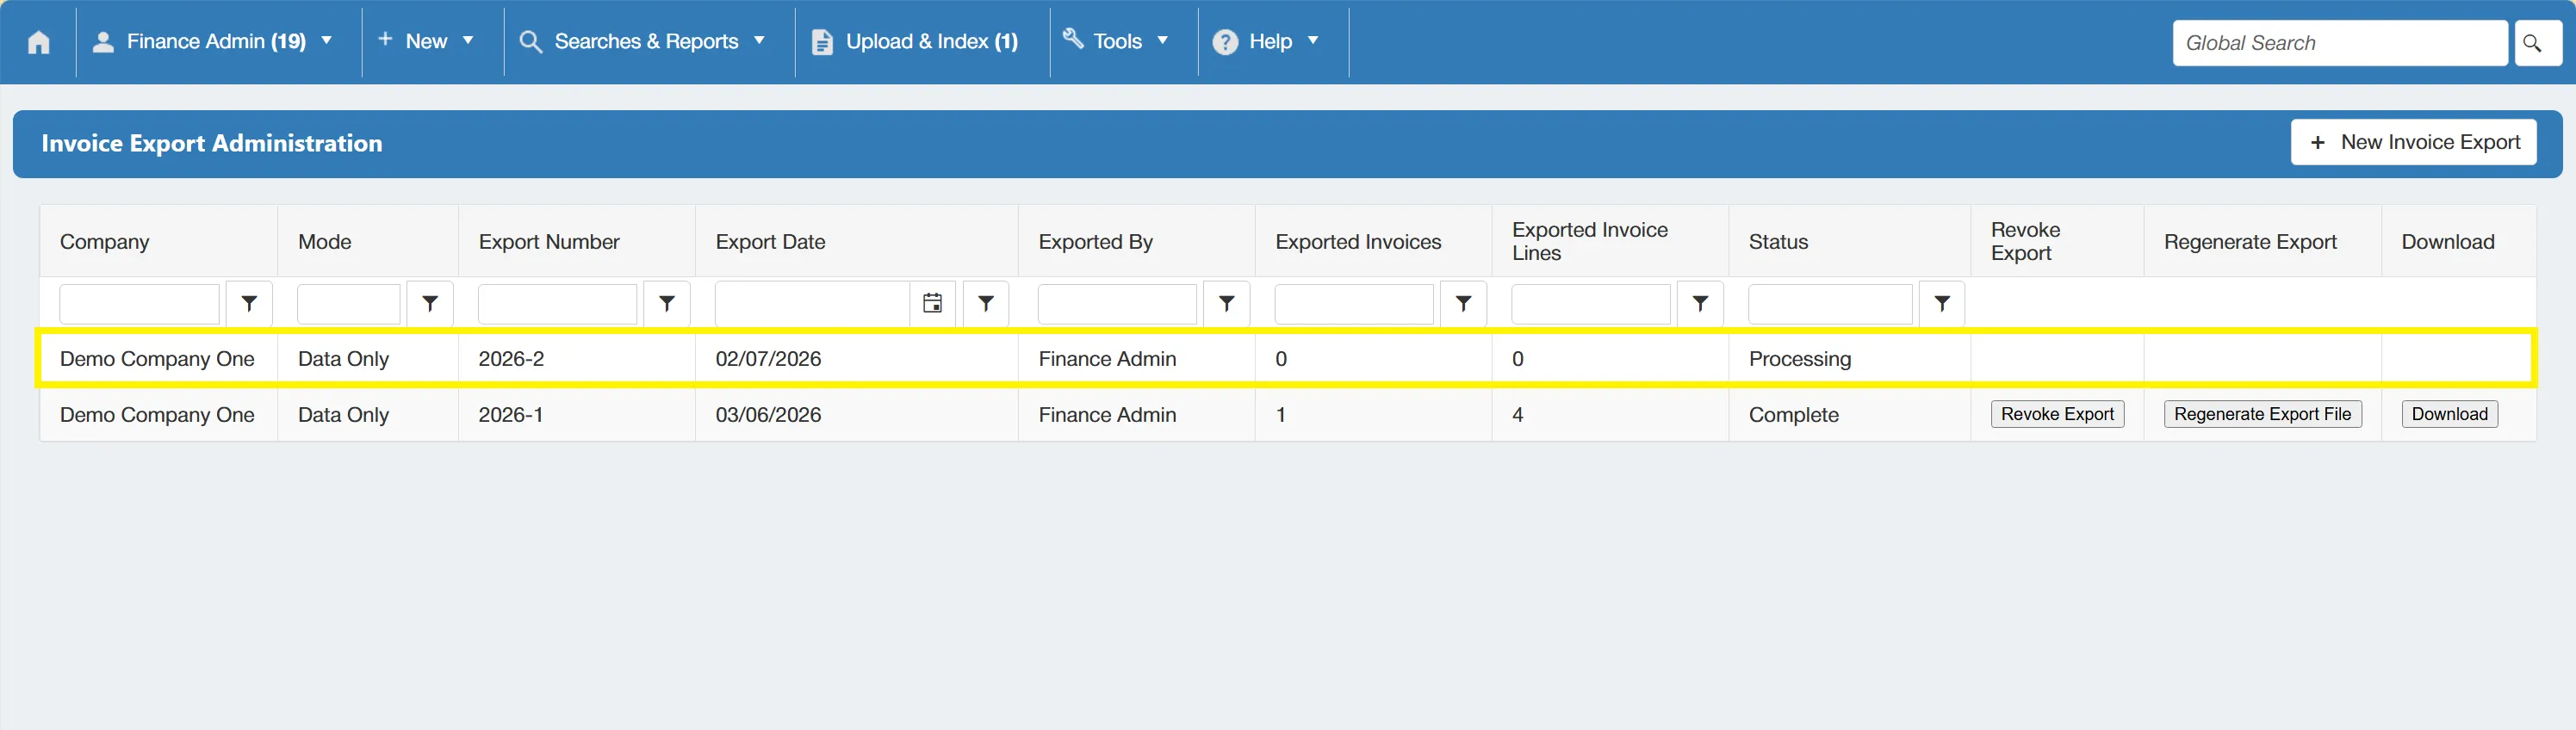The height and width of the screenshot is (730, 2576).
Task: Click Data Only in the 2026-1 row
Action: point(343,415)
